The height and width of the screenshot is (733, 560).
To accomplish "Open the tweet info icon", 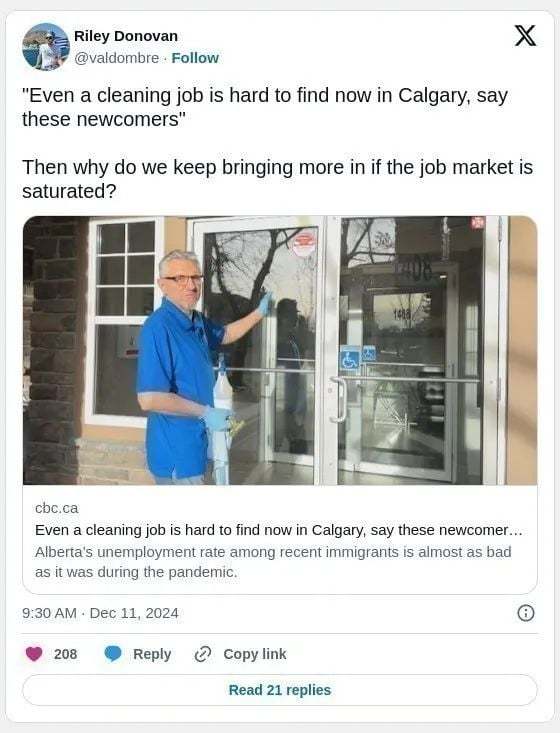I will pyautogui.click(x=526, y=613).
